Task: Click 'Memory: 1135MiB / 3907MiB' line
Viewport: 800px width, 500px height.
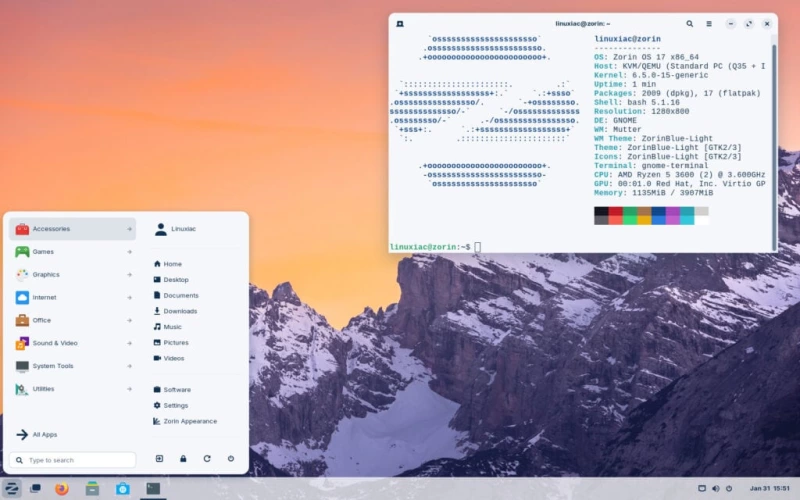Action: [654, 193]
